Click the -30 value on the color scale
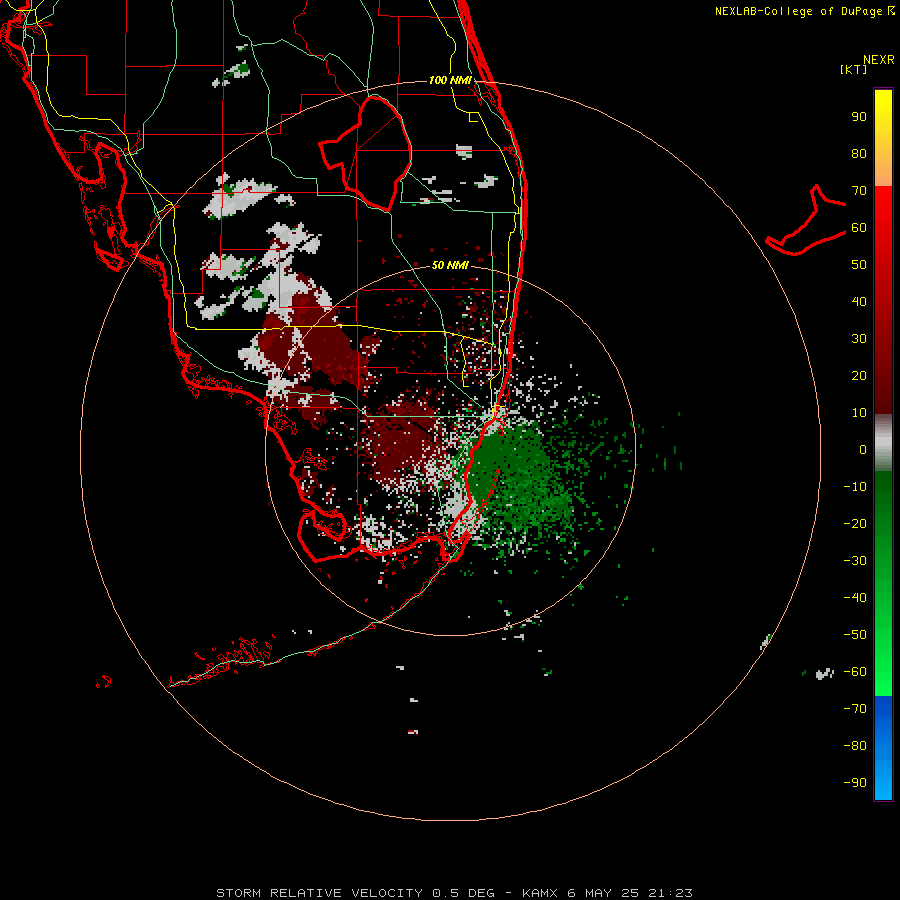Image resolution: width=900 pixels, height=900 pixels. point(855,561)
